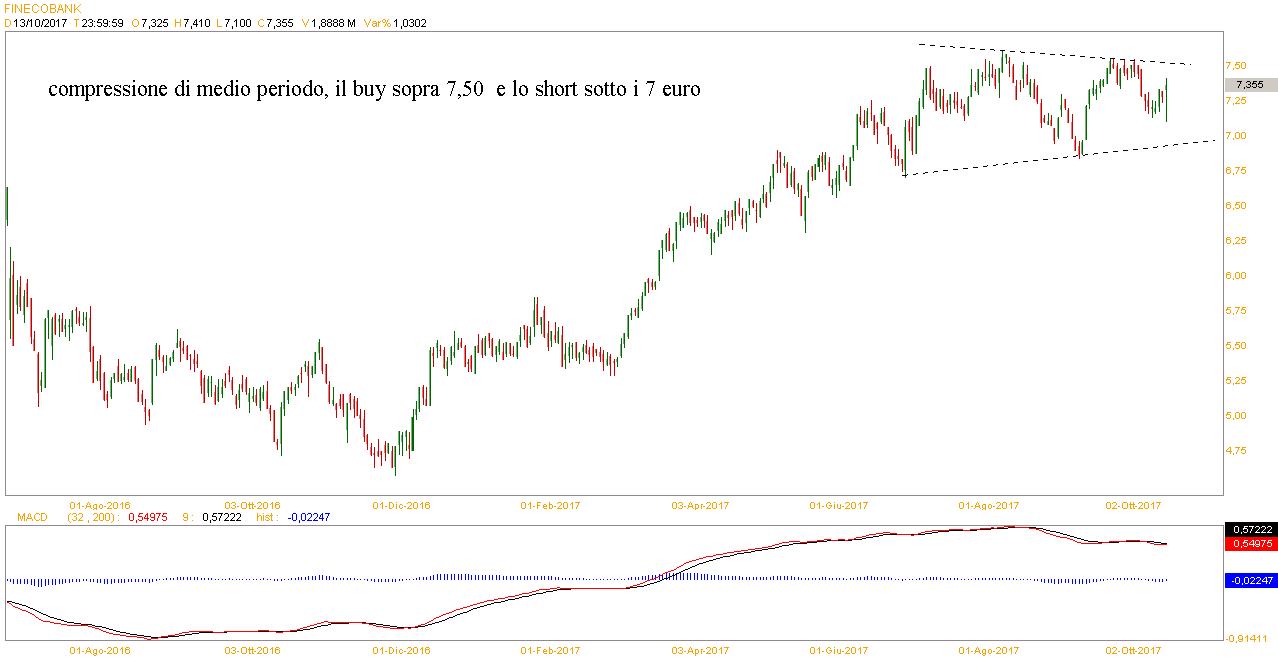Click the 5,25 price axis label
Screen dimensions: 1278x668
[1236, 381]
